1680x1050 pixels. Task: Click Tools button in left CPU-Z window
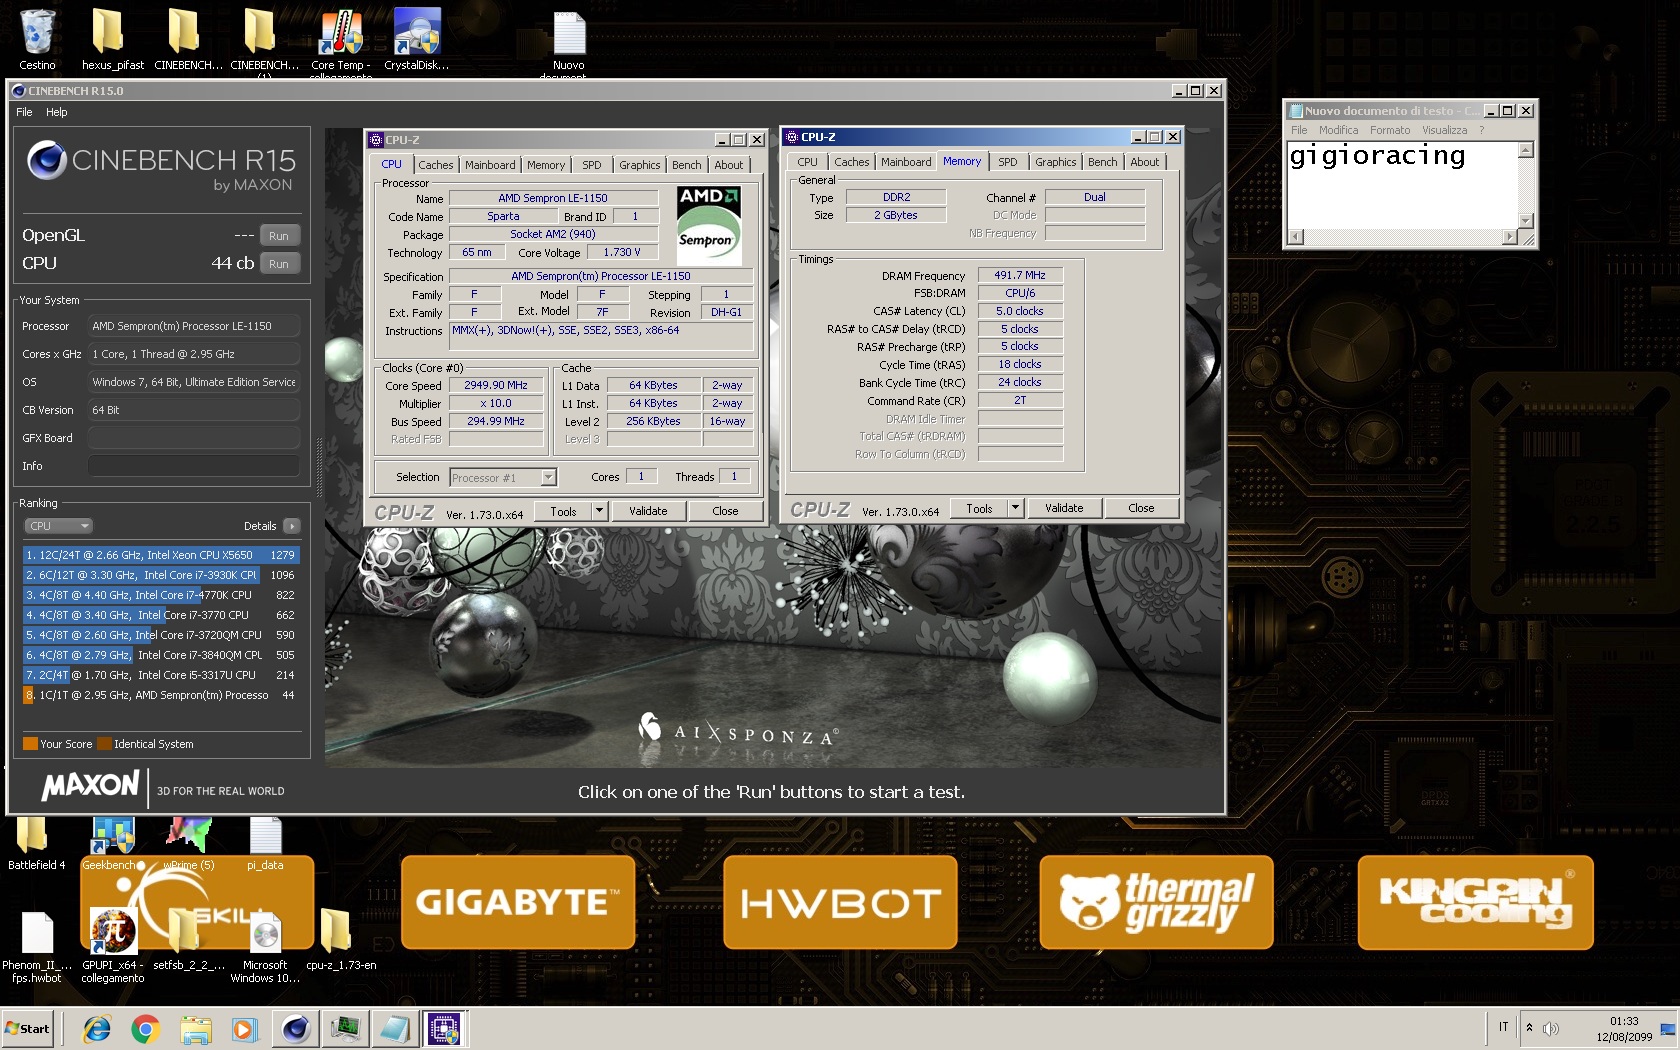tap(563, 511)
